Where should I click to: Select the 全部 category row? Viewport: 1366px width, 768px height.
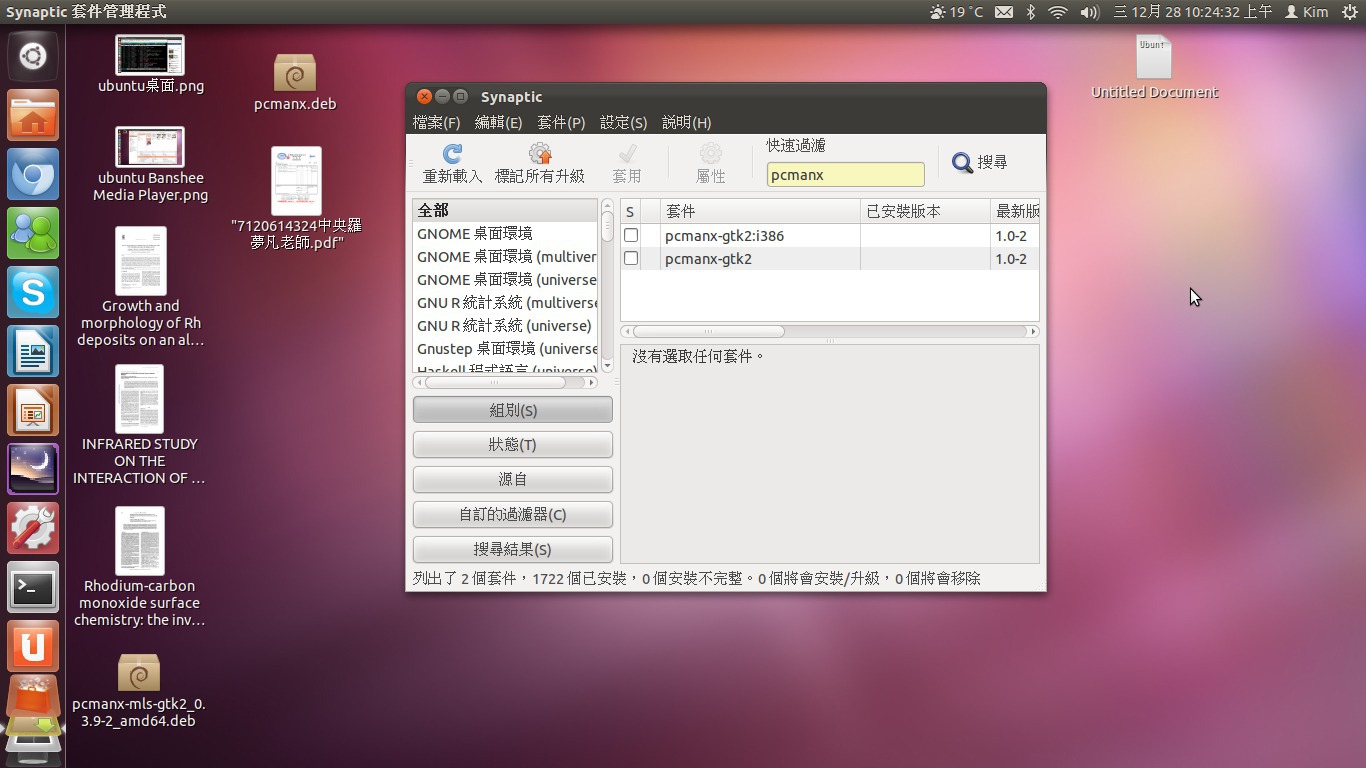coord(505,210)
